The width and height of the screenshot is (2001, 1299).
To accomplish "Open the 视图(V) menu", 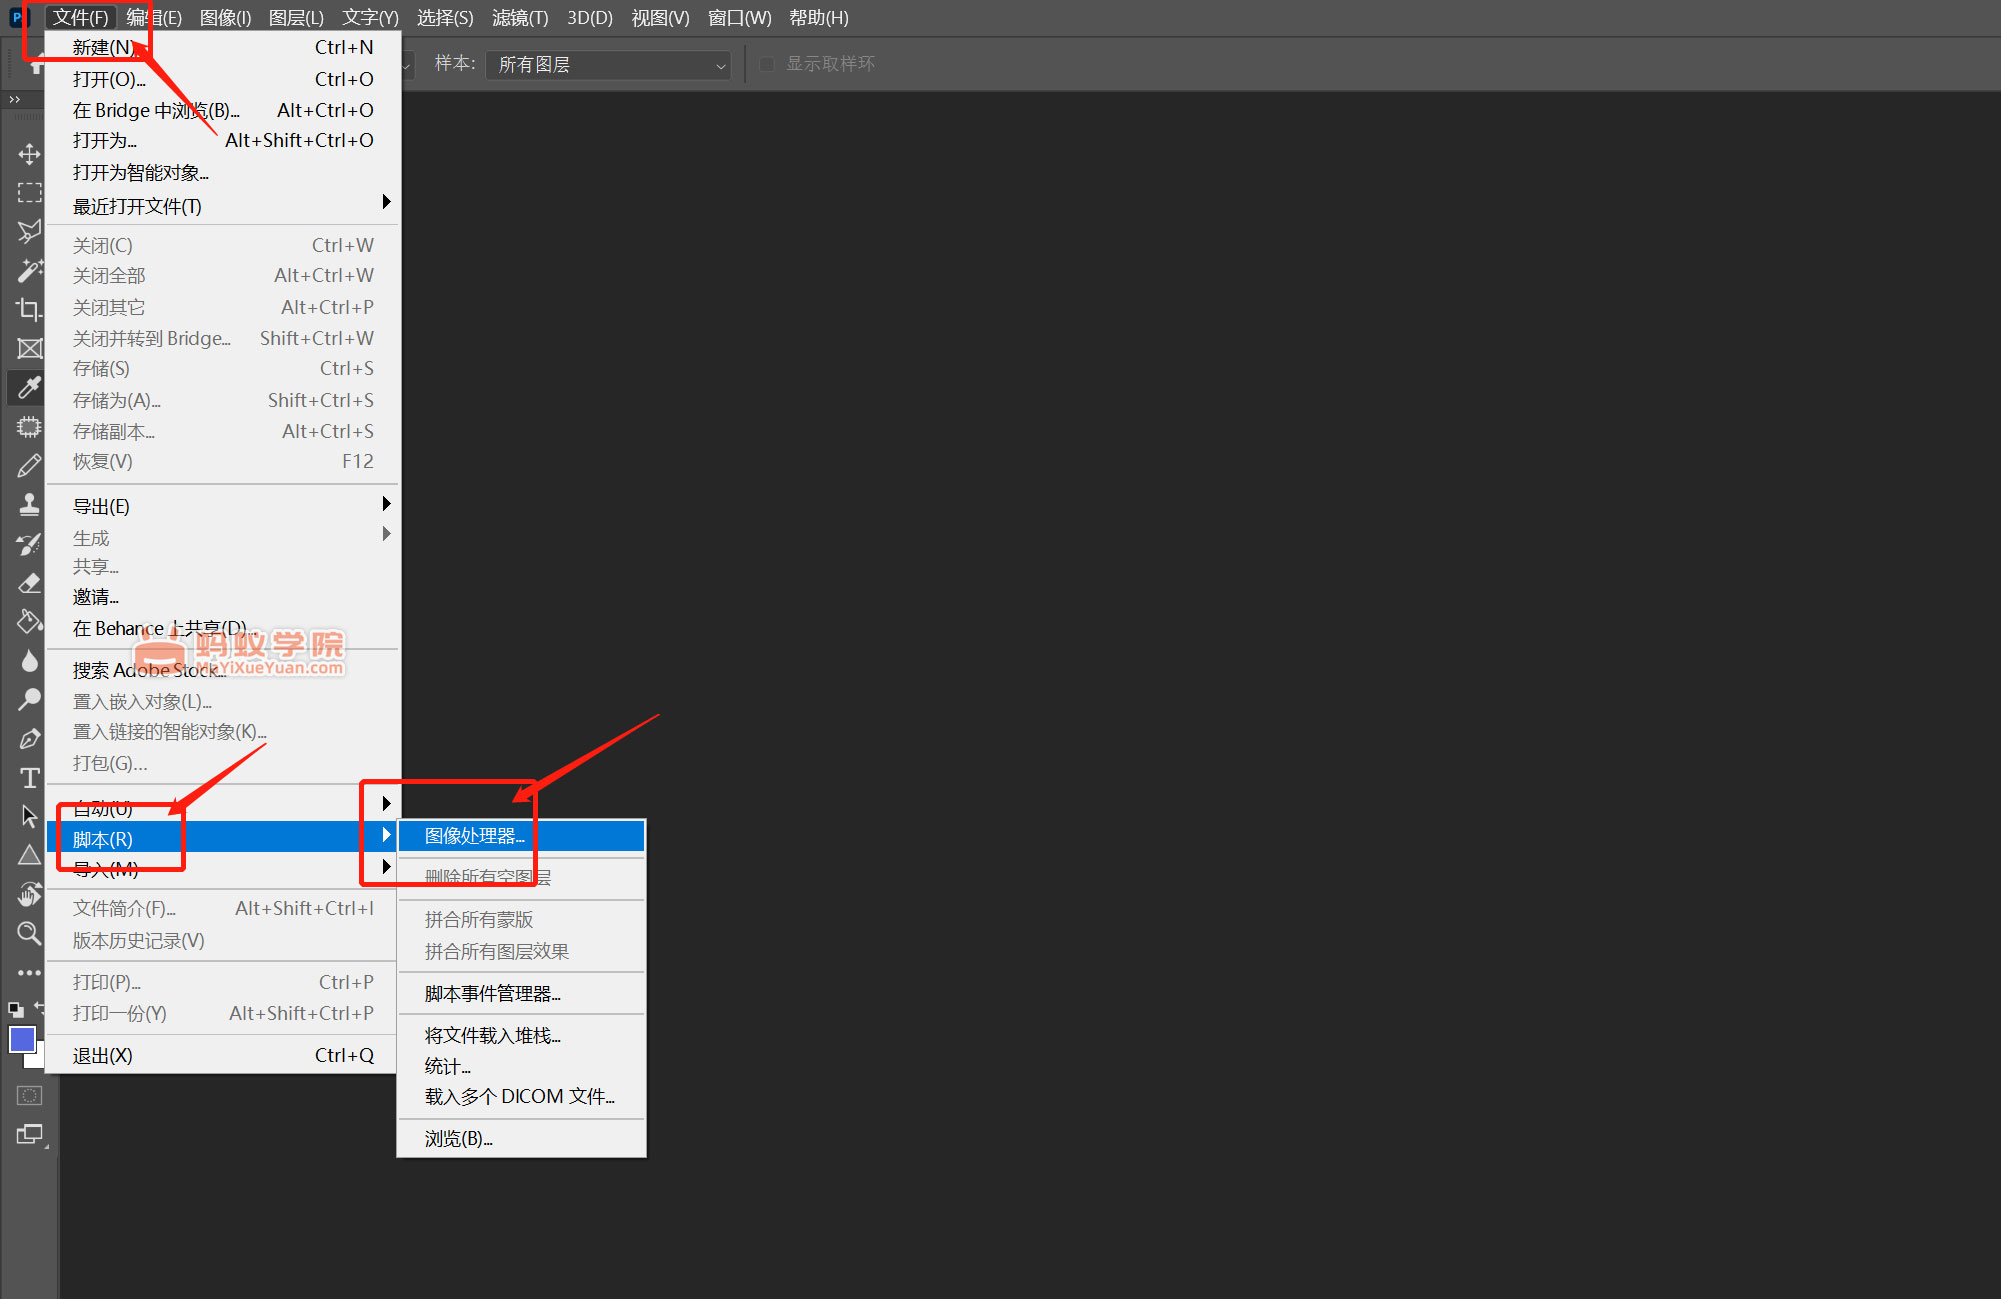I will pyautogui.click(x=660, y=18).
